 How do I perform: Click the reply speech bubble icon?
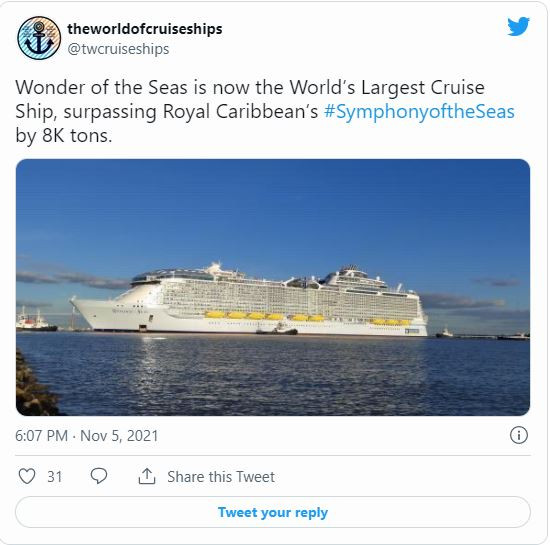point(99,476)
